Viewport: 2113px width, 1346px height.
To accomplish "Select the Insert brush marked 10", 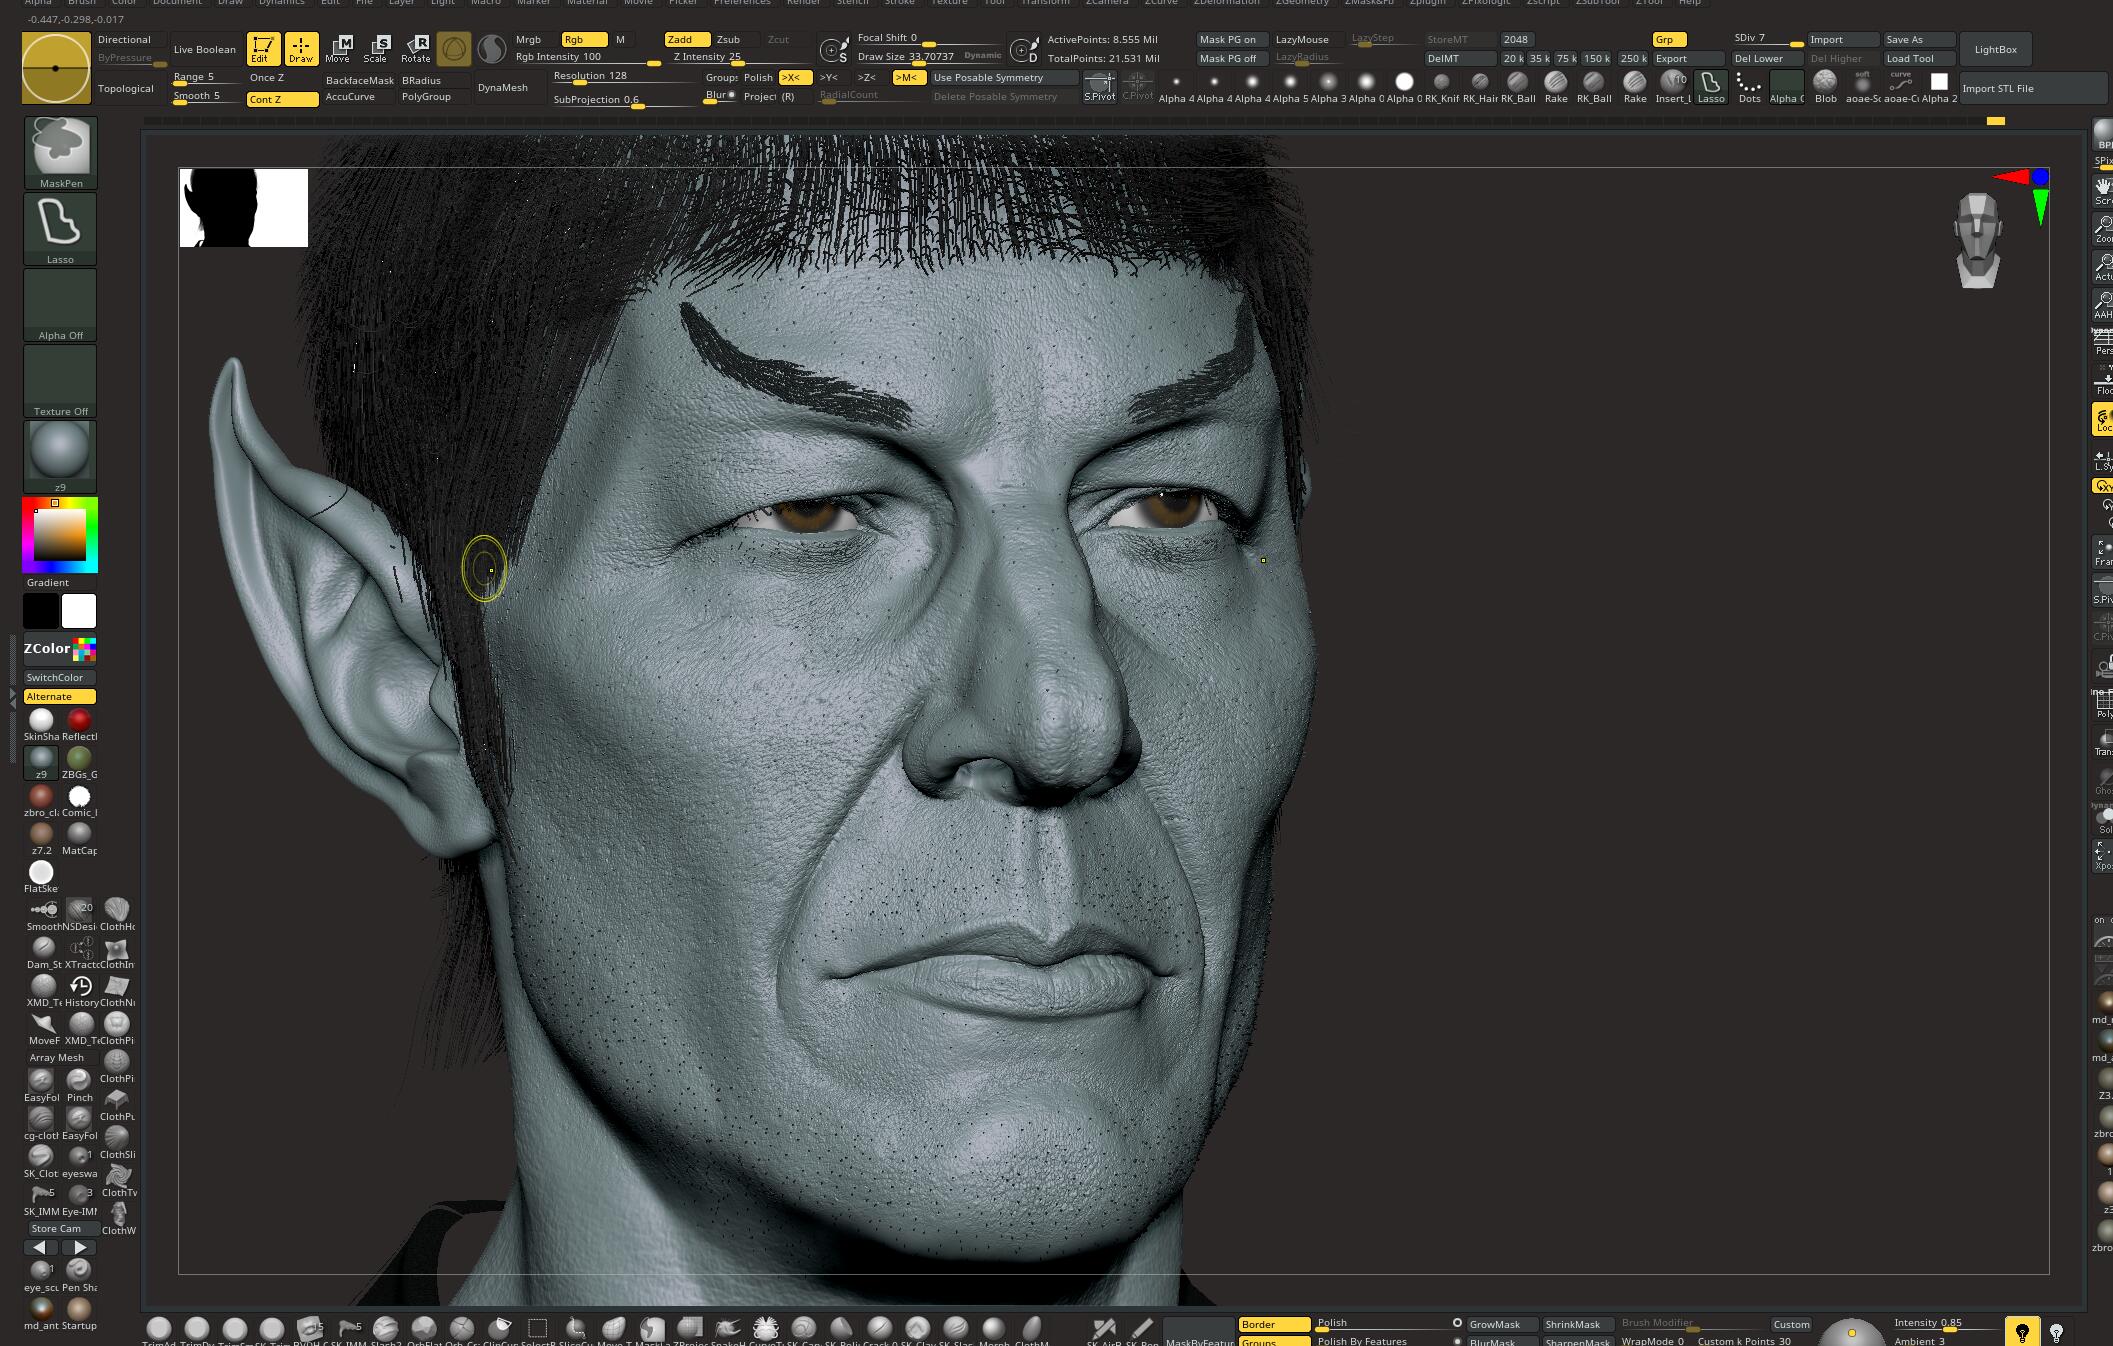I will click(x=1673, y=87).
